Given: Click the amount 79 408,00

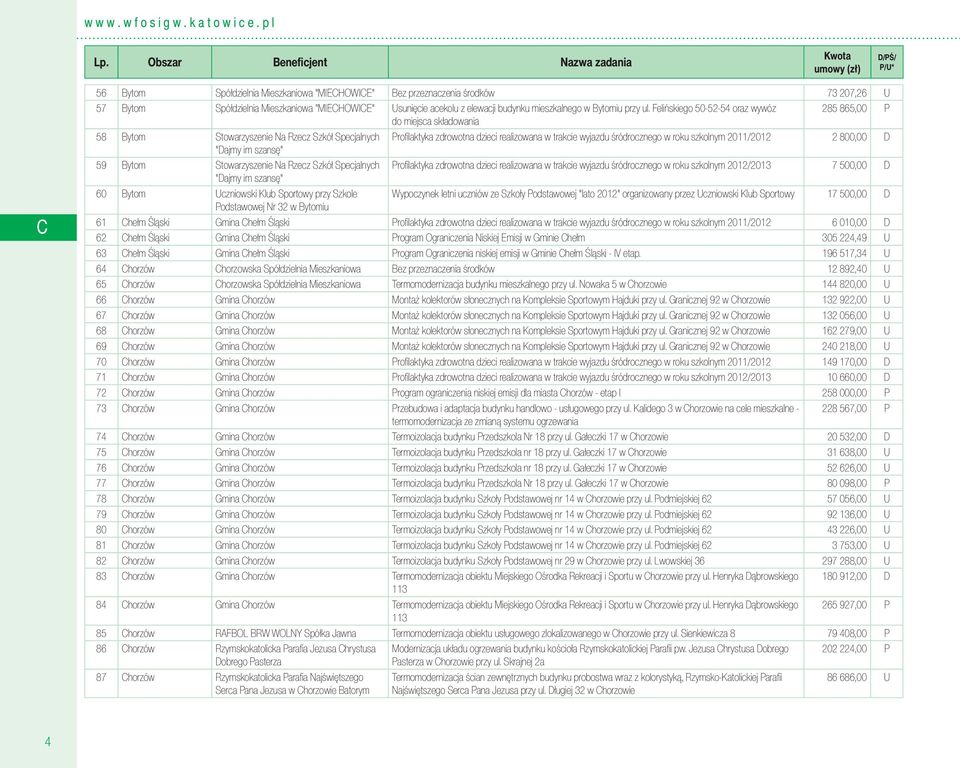Looking at the screenshot, I should click(847, 633).
